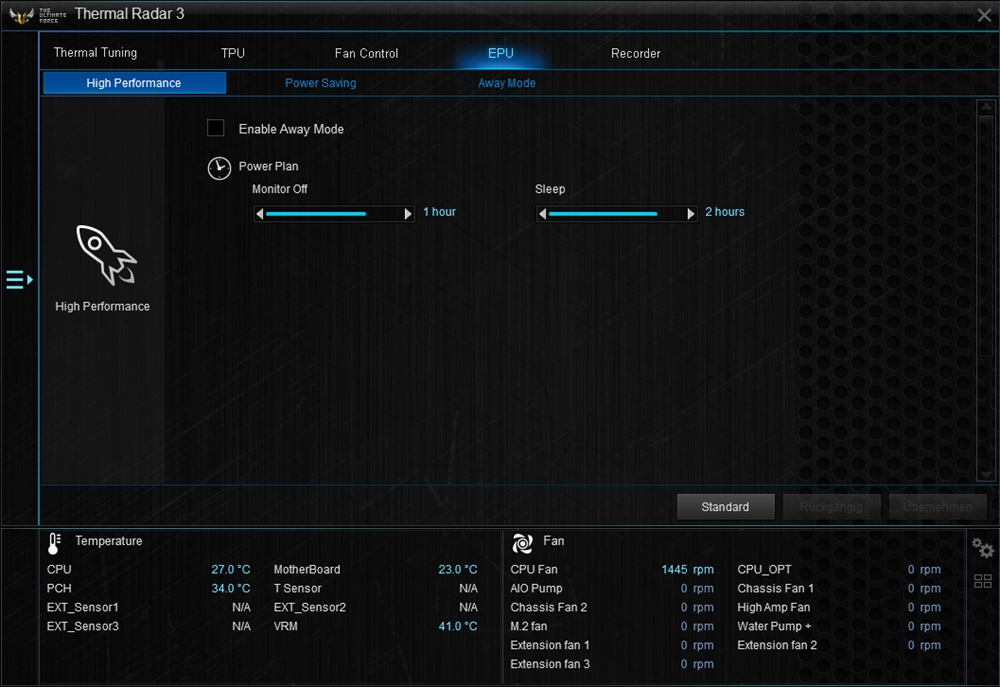Screen dimensions: 1000x687
Task: Expand the left sidebar menu icon
Action: pos(19,279)
